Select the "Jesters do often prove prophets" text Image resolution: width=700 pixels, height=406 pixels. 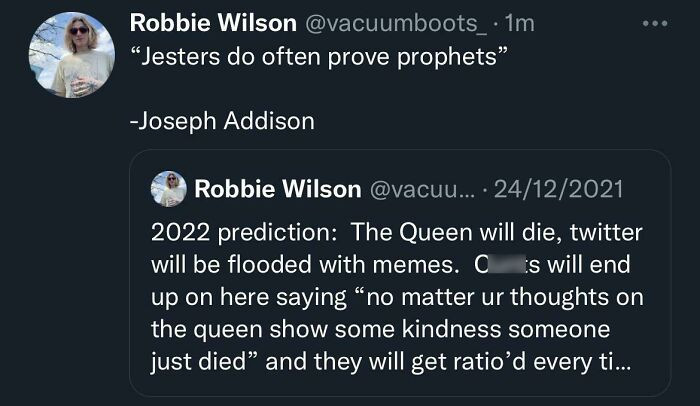319,57
